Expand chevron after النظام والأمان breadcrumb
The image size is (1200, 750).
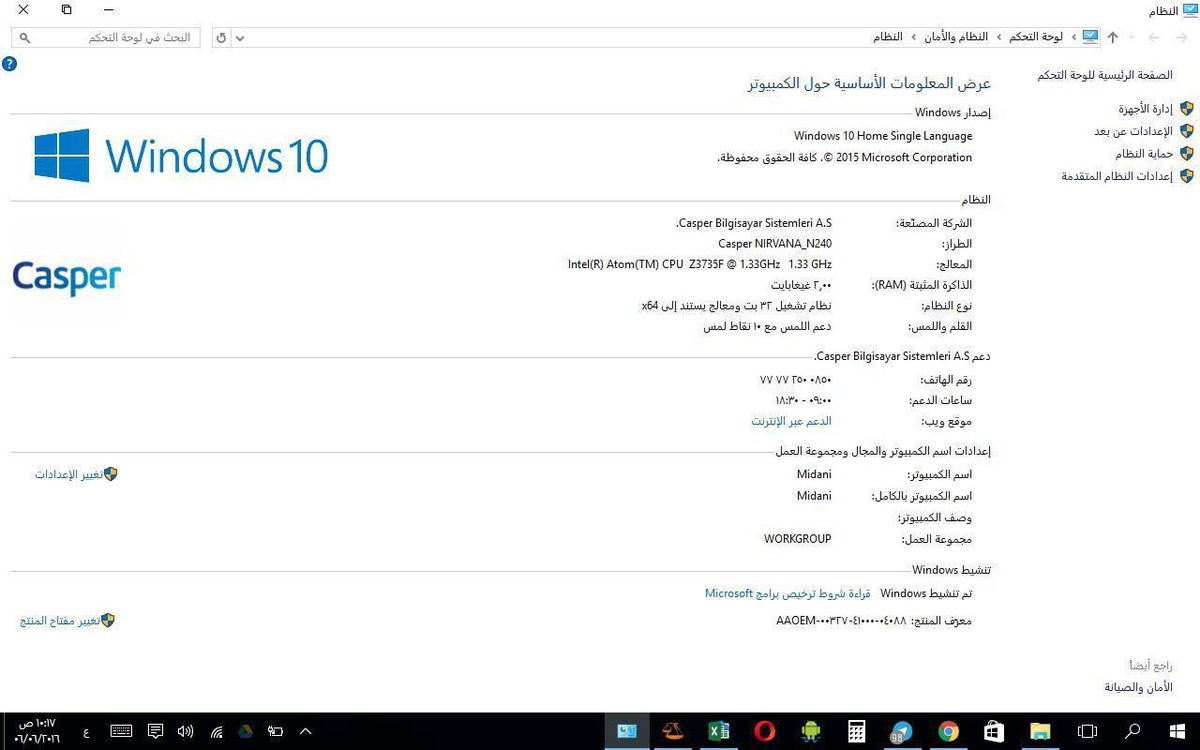912,37
